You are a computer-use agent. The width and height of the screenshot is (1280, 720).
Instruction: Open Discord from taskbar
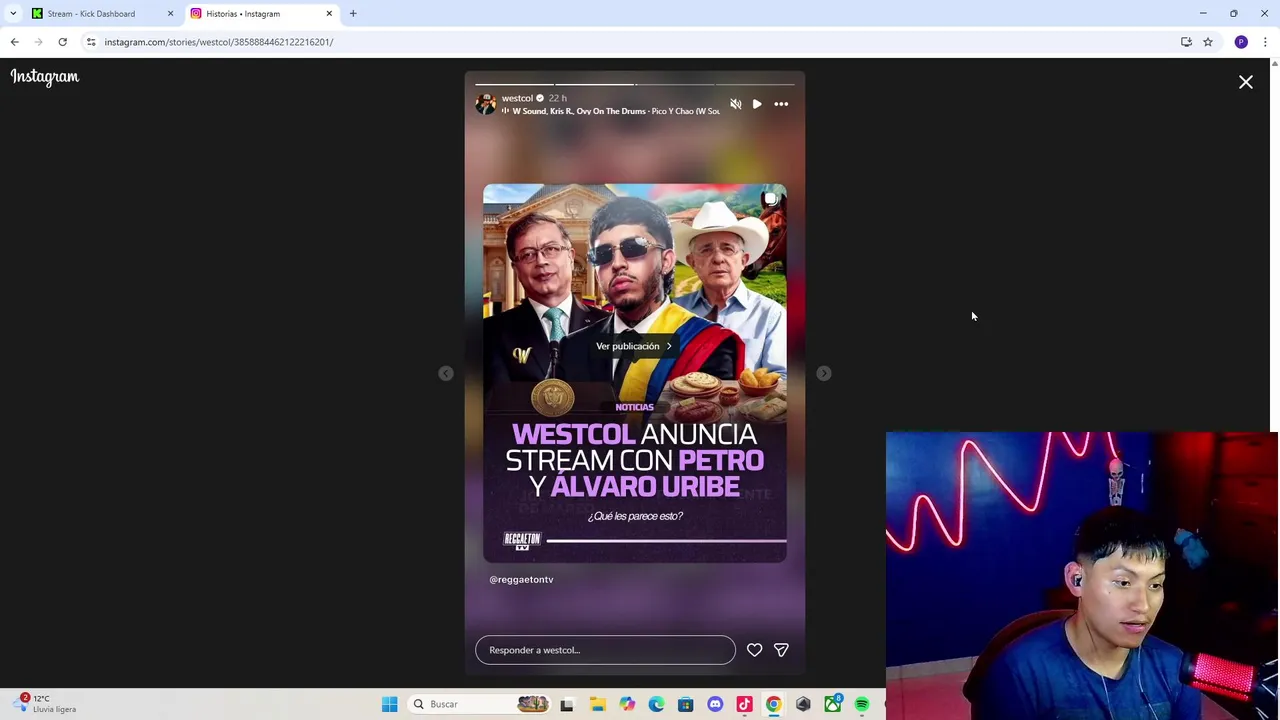click(x=715, y=704)
